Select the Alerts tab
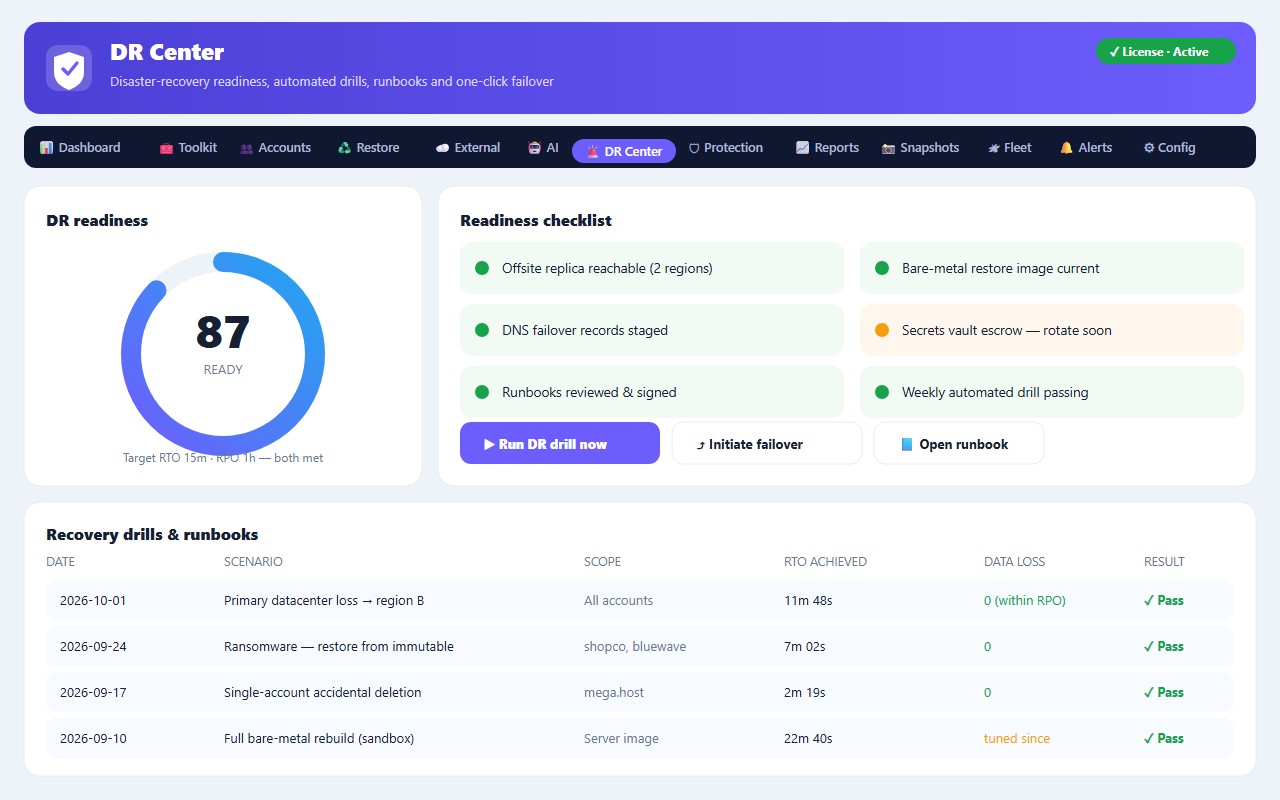The image size is (1280, 800). [x=1086, y=148]
